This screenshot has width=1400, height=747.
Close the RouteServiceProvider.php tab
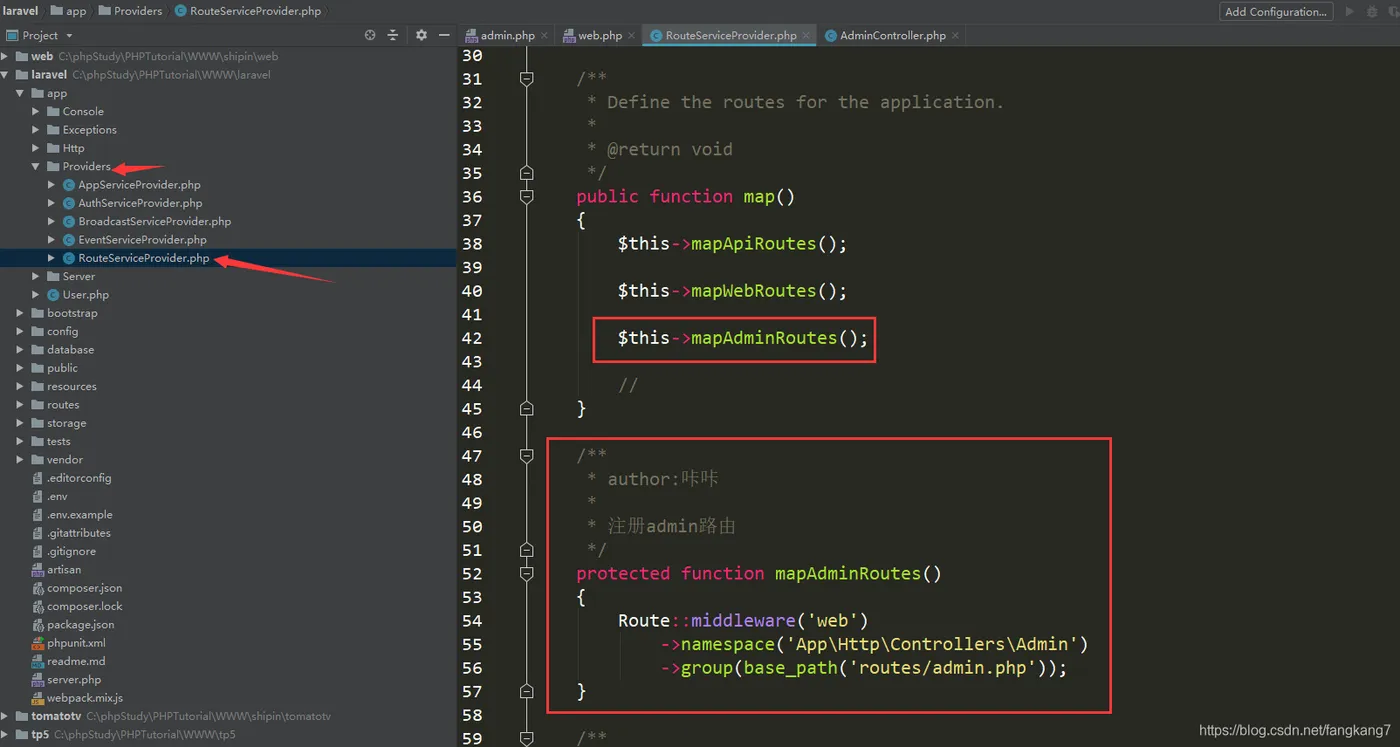point(807,35)
